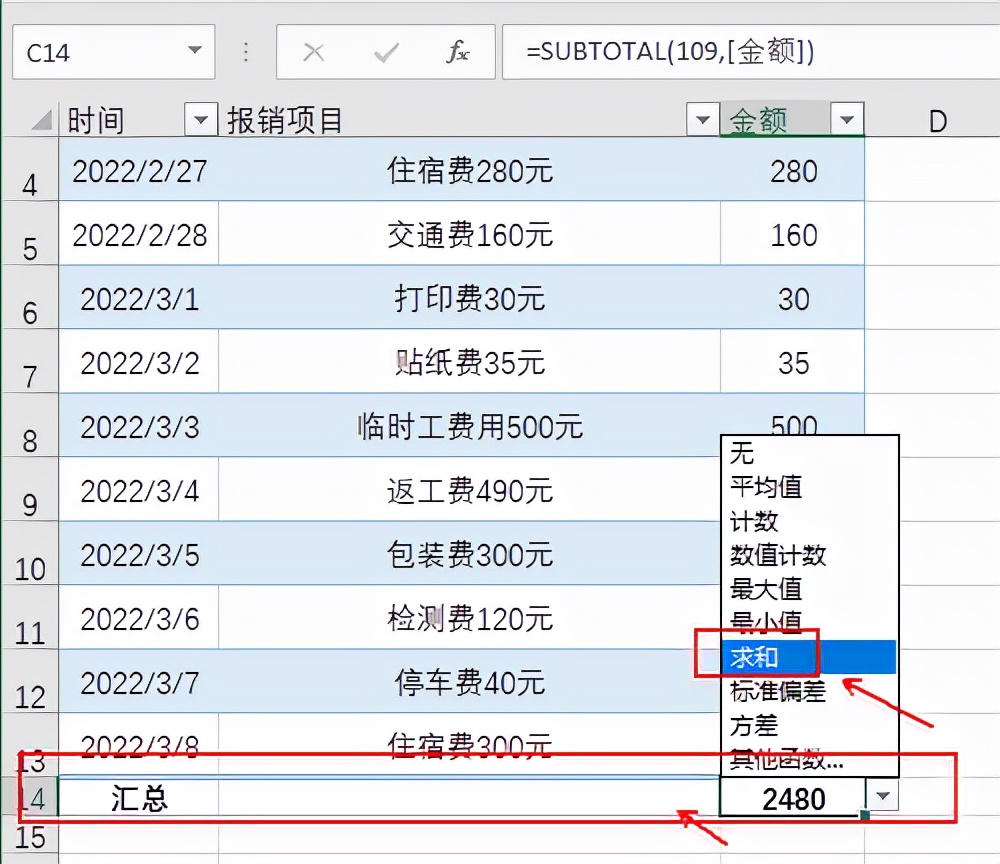Select row 11 header

click(x=29, y=618)
